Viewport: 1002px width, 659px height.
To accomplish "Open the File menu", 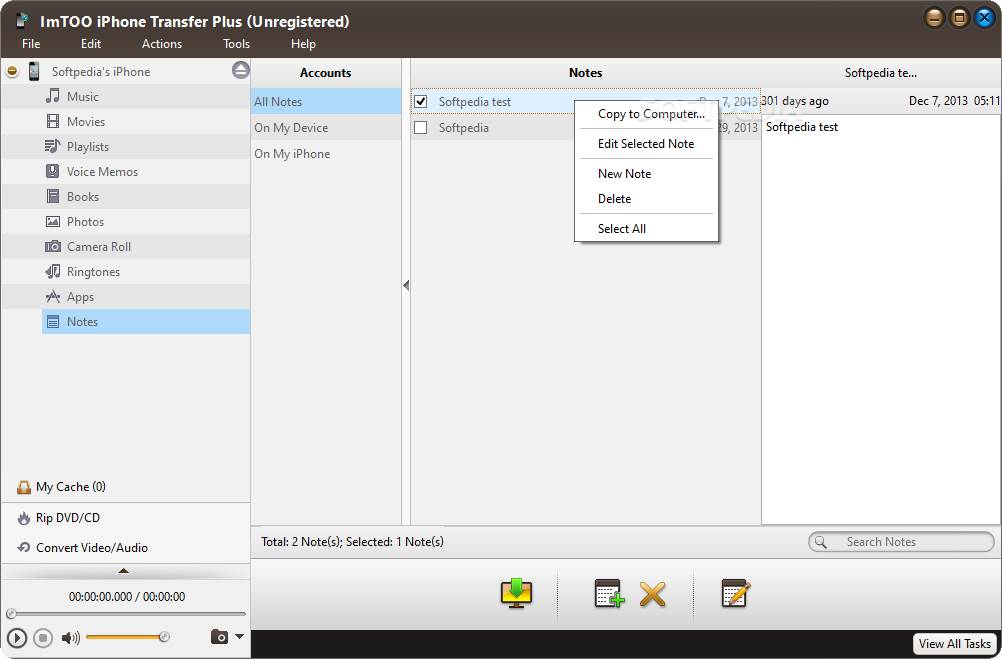I will [31, 43].
